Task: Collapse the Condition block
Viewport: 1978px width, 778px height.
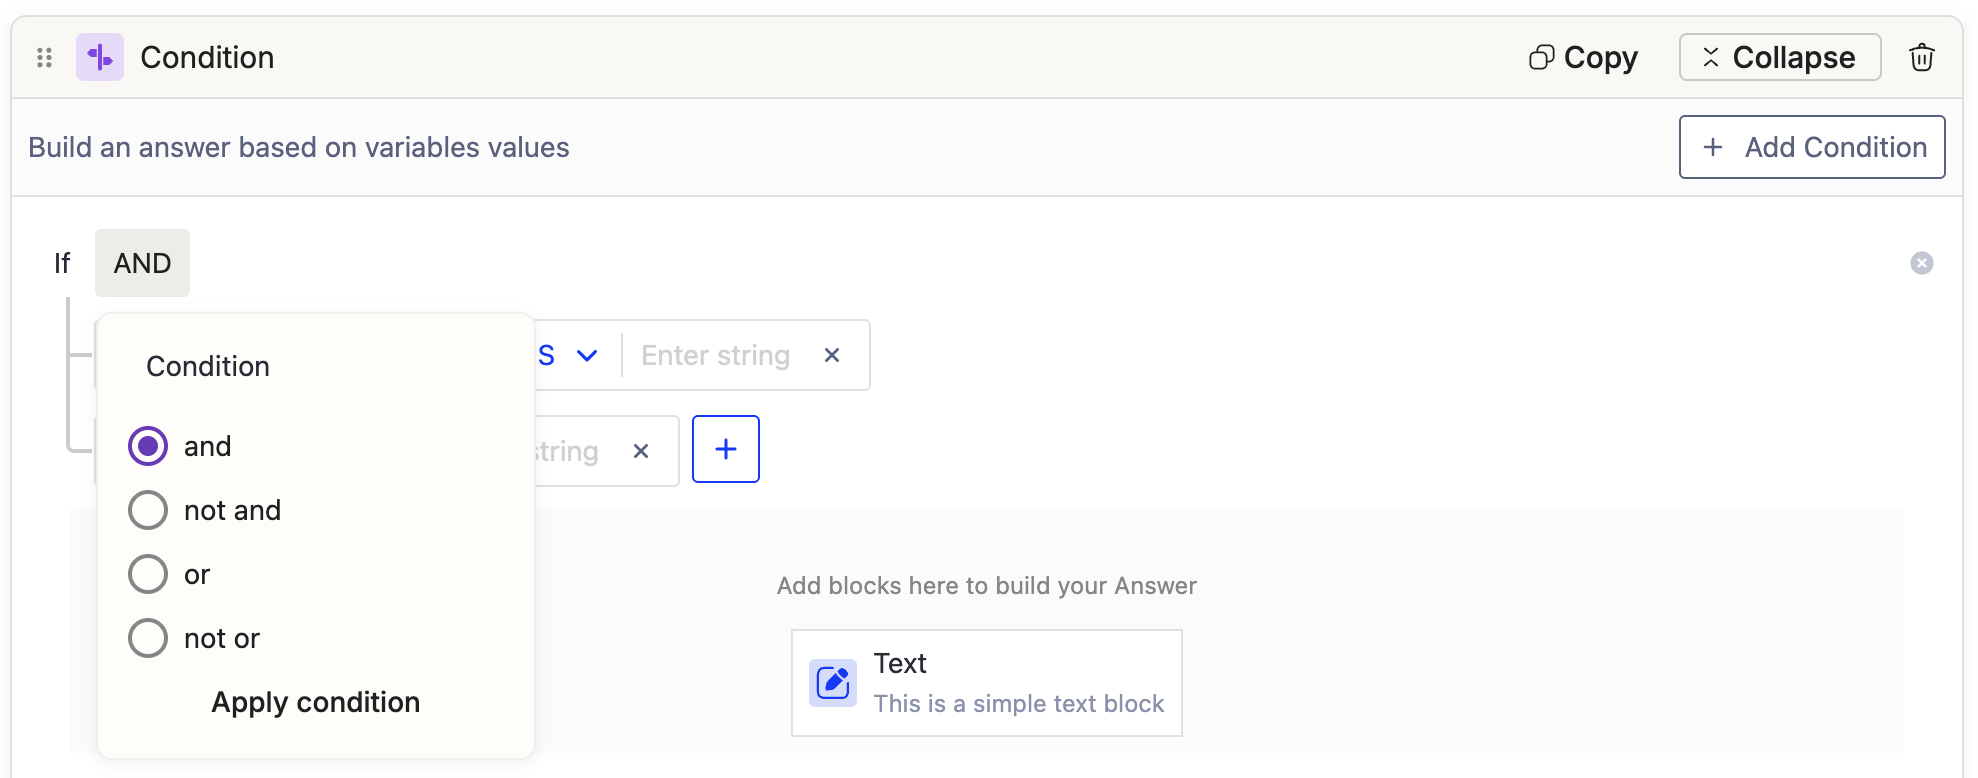Action: [x=1779, y=58]
